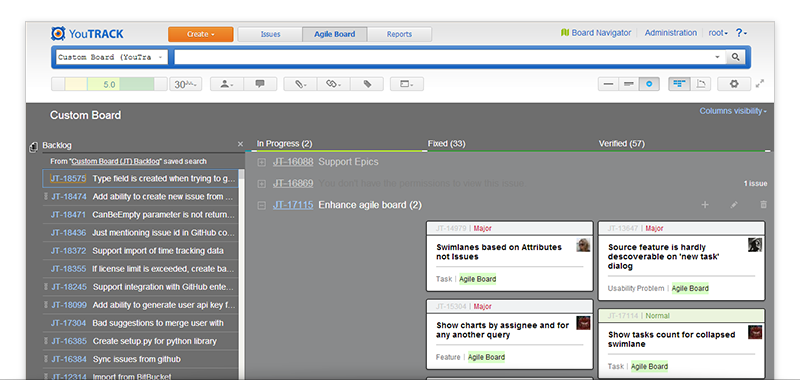The image size is (800, 380).
Task: Switch to burndown chart view toggle
Action: (x=701, y=84)
